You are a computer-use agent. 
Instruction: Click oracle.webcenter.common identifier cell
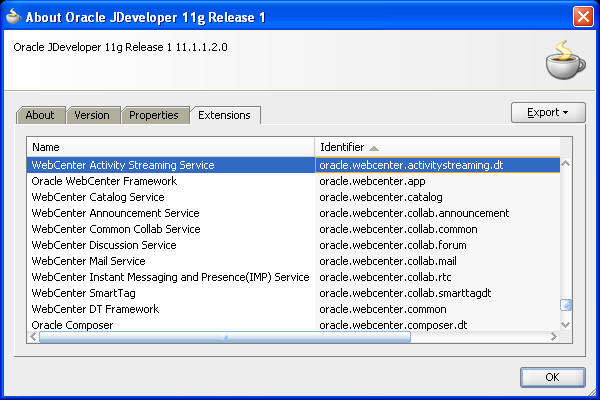click(437, 309)
